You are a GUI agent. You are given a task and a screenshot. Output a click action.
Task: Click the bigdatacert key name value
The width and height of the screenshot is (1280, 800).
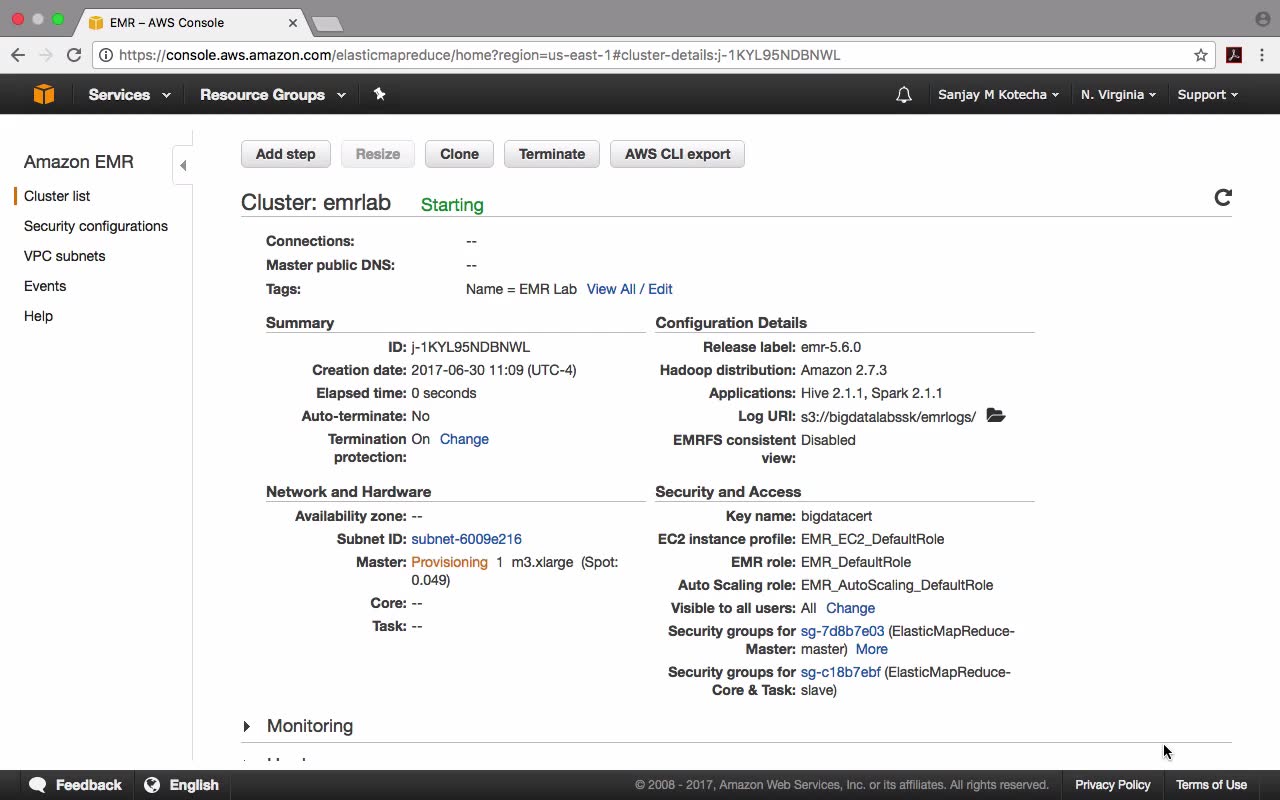(x=836, y=516)
